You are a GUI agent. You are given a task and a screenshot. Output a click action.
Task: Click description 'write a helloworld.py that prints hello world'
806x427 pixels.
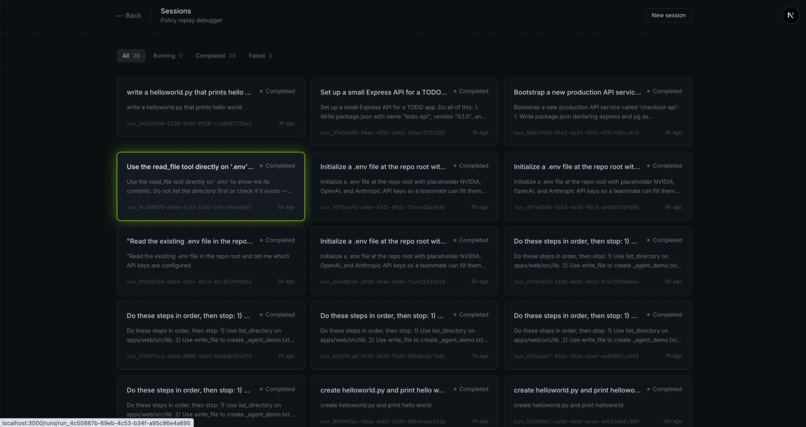tap(184, 107)
